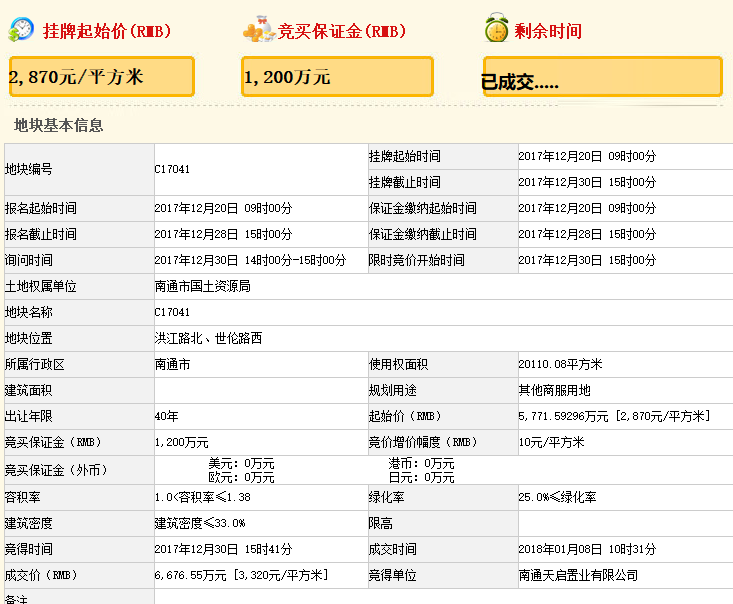Select the area value 20110.08平方米

tap(561, 364)
